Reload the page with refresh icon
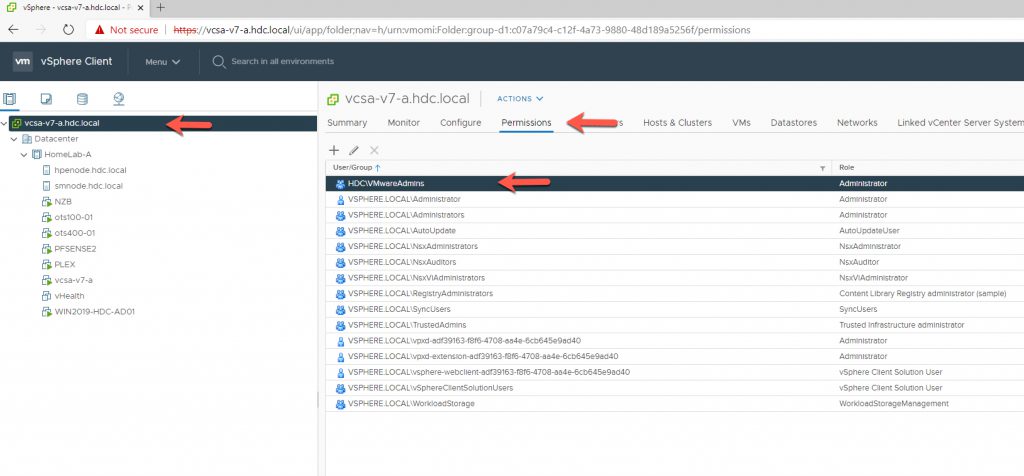Image resolution: width=1024 pixels, height=476 pixels. click(68, 29)
